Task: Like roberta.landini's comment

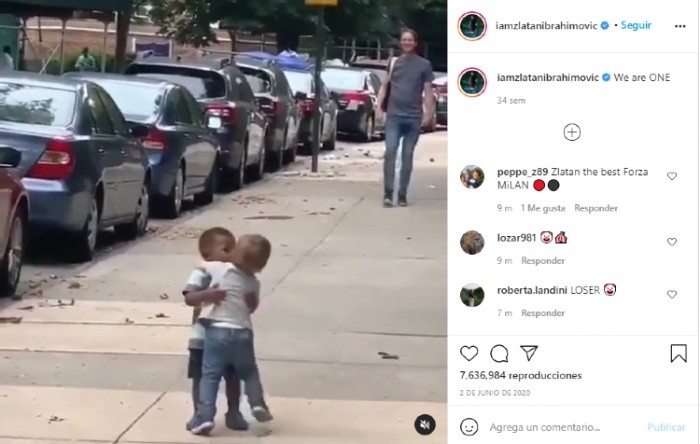Action: (672, 295)
